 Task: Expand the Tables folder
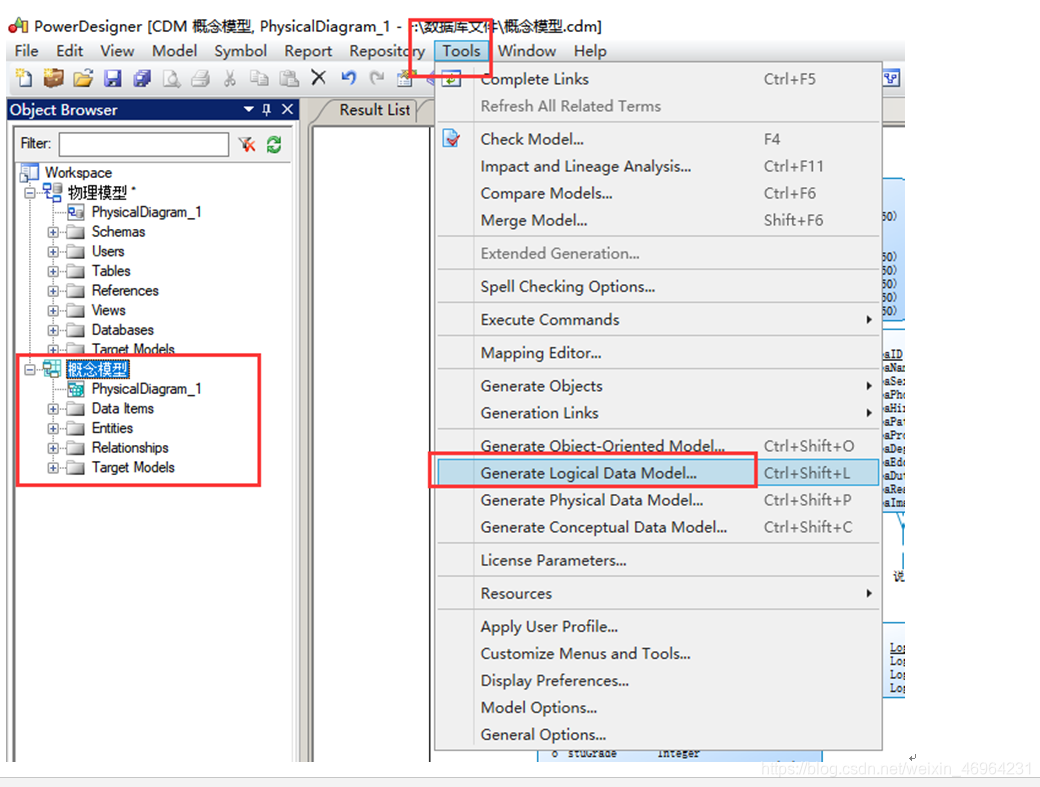point(52,271)
